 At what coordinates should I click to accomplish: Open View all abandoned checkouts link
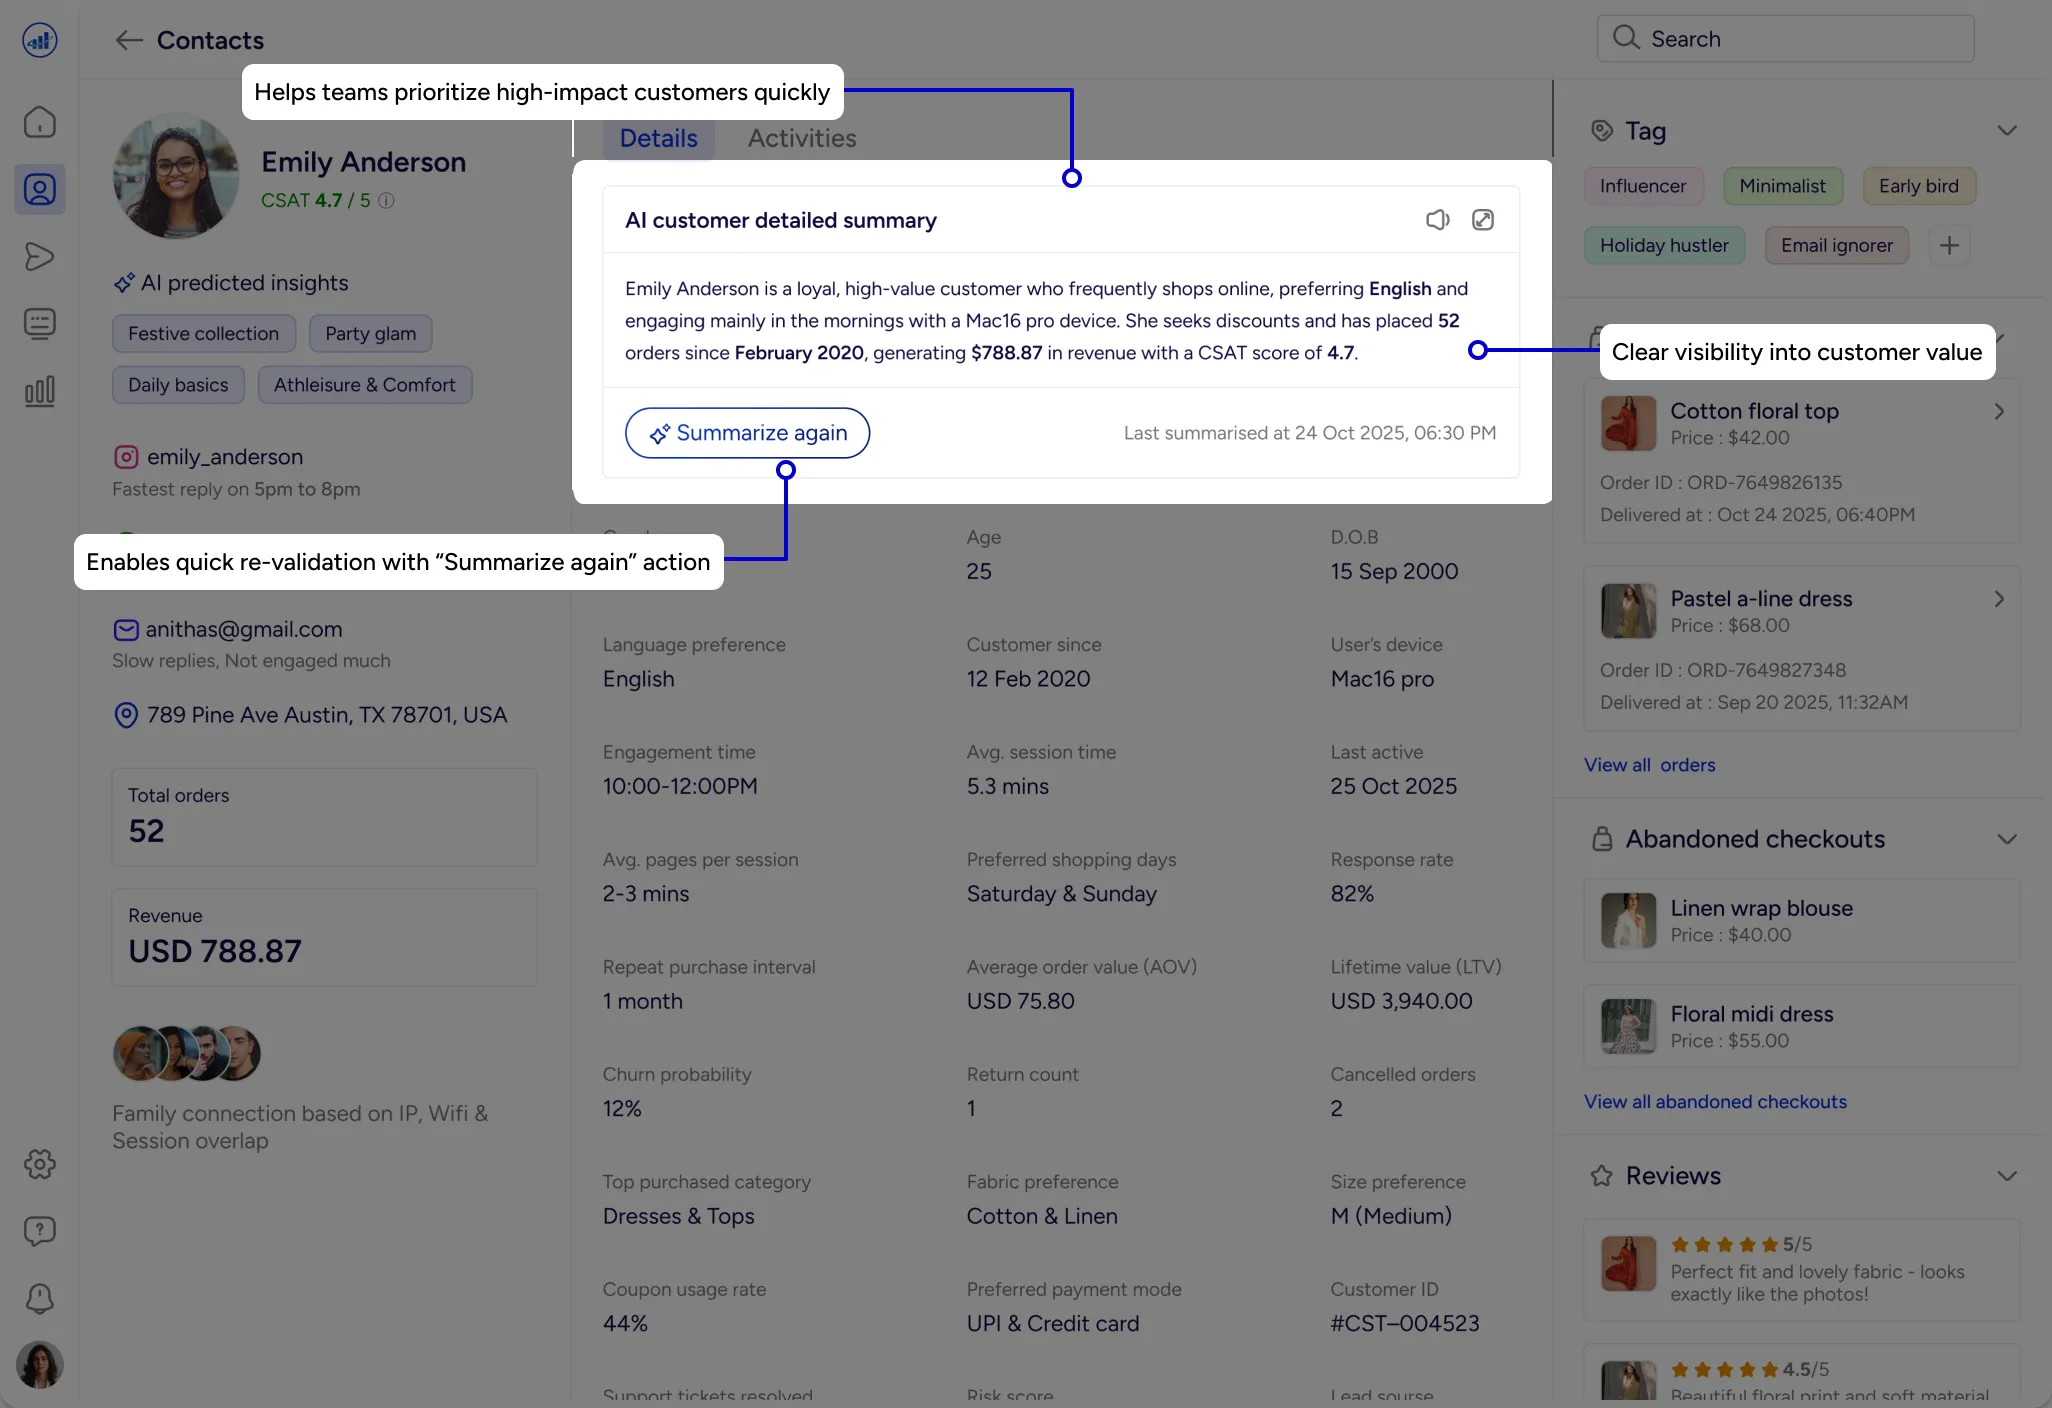1715,1101
